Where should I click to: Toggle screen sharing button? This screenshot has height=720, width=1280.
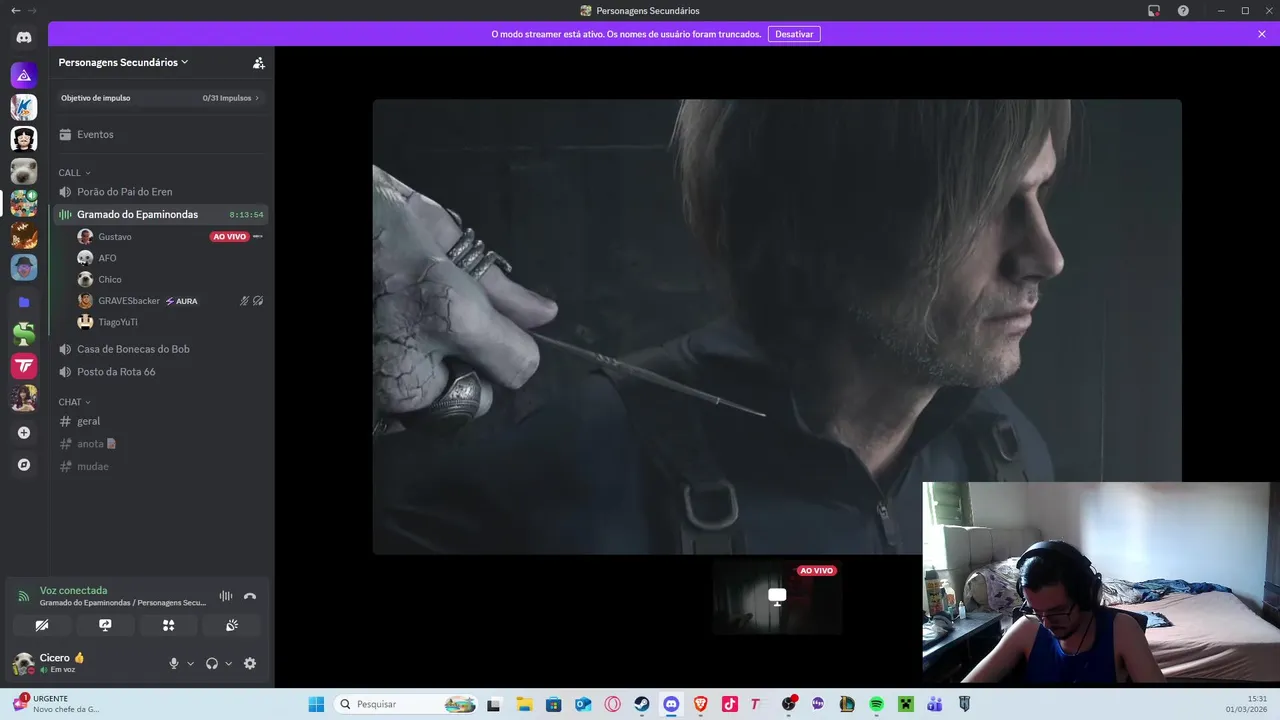[105, 625]
